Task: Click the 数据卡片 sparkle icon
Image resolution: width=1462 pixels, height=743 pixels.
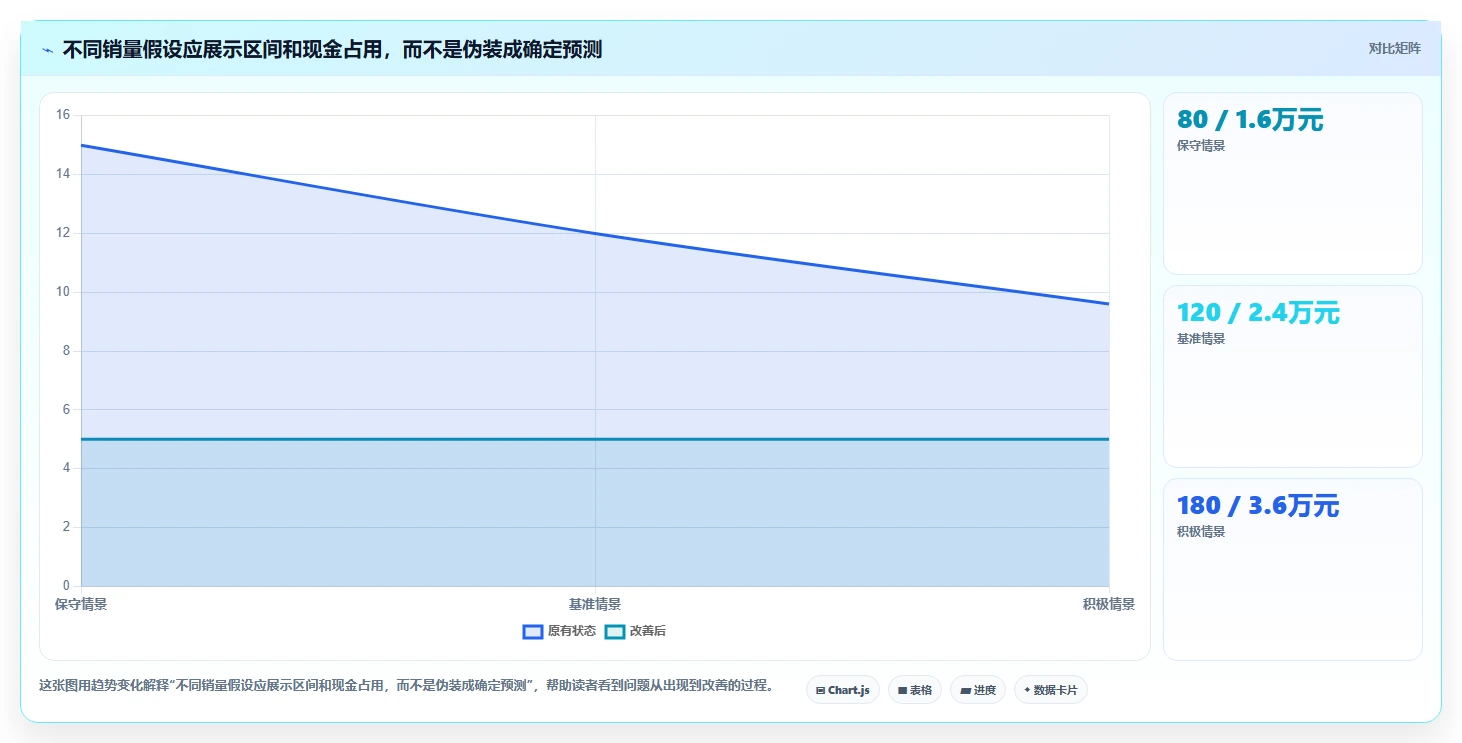Action: 1027,690
